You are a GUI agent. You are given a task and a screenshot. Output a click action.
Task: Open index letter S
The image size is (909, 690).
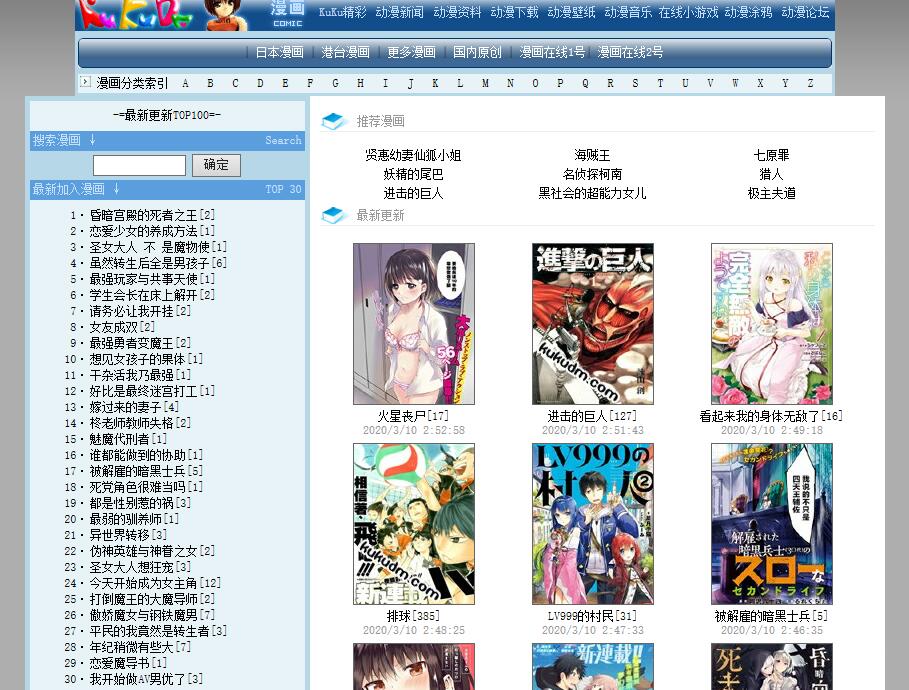point(635,83)
